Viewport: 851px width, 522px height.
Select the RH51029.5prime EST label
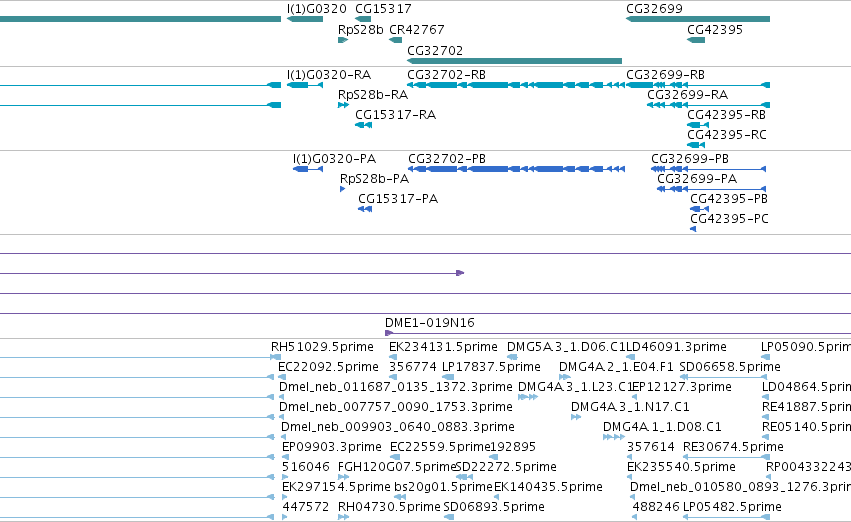tap(322, 347)
